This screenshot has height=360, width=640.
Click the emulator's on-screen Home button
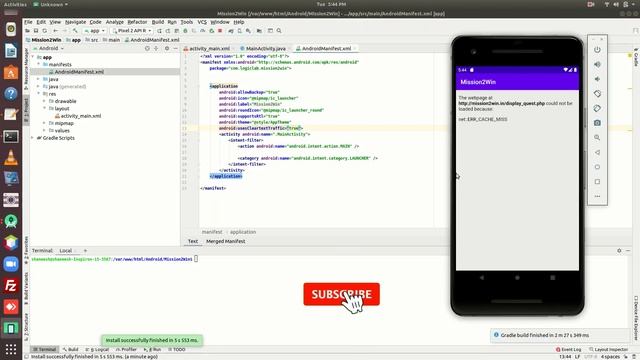517,278
